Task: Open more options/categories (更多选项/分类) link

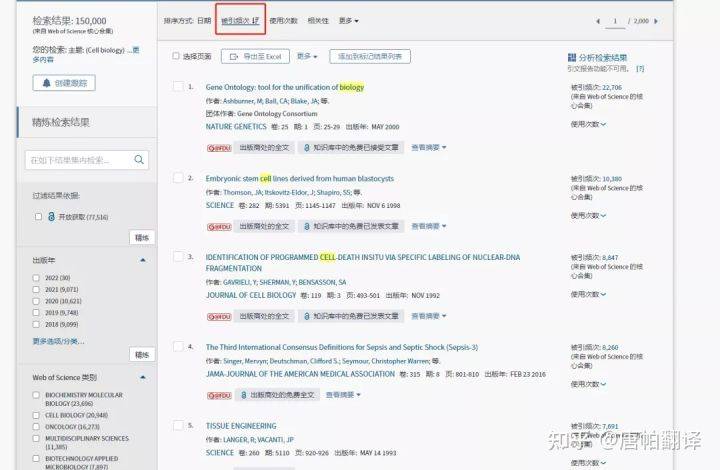Action: click(58, 341)
